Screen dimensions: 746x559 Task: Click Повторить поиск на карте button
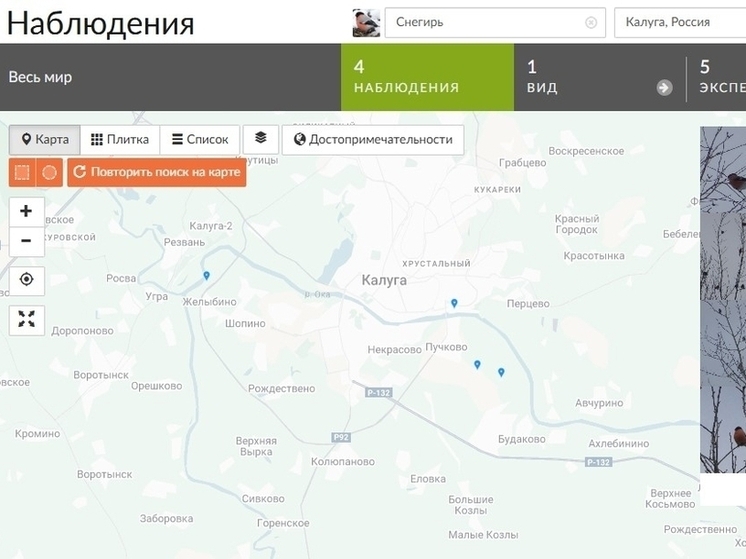(157, 172)
